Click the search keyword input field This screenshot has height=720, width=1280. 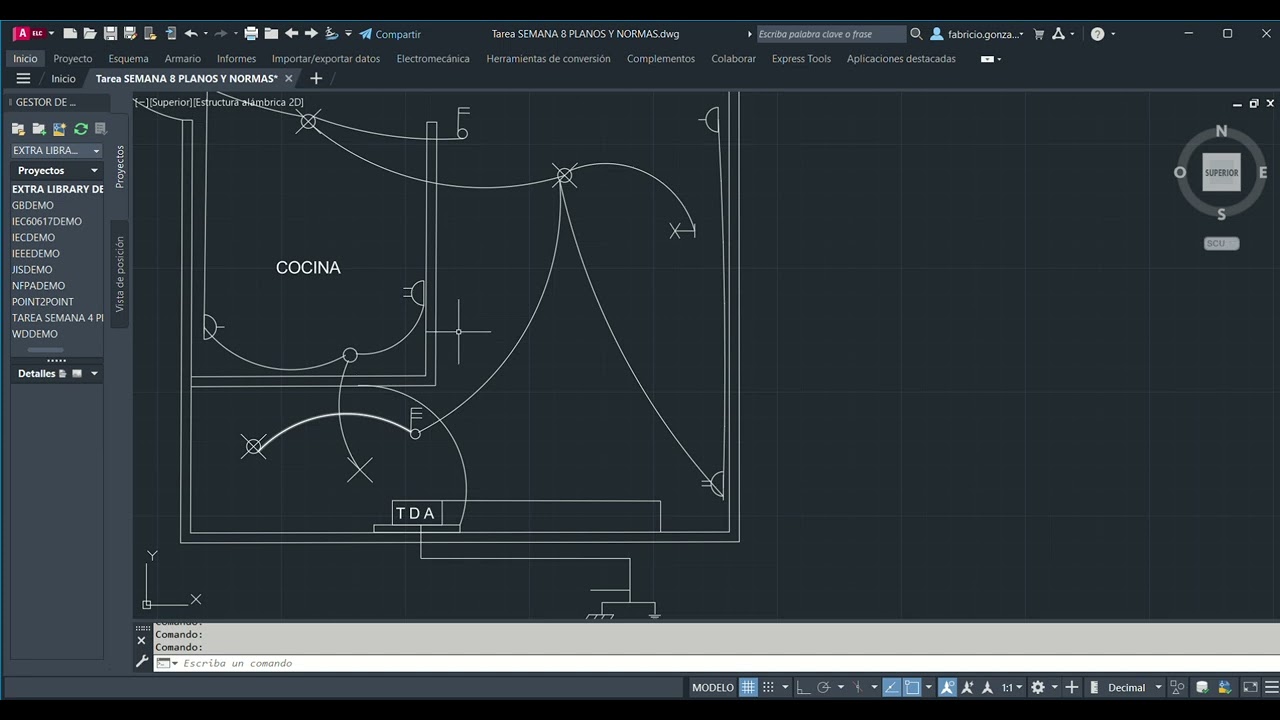pos(830,34)
